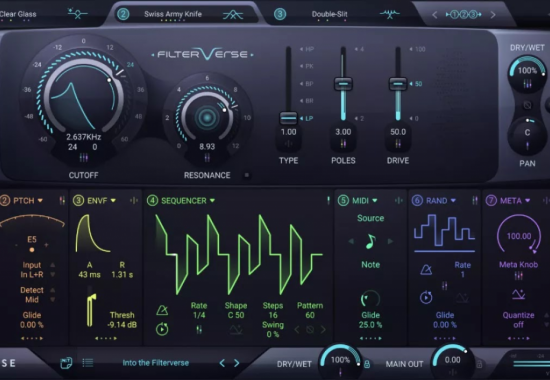Image resolution: width=550 pixels, height=380 pixels.
Task: Go to the next preset arrow
Action: tap(236, 363)
